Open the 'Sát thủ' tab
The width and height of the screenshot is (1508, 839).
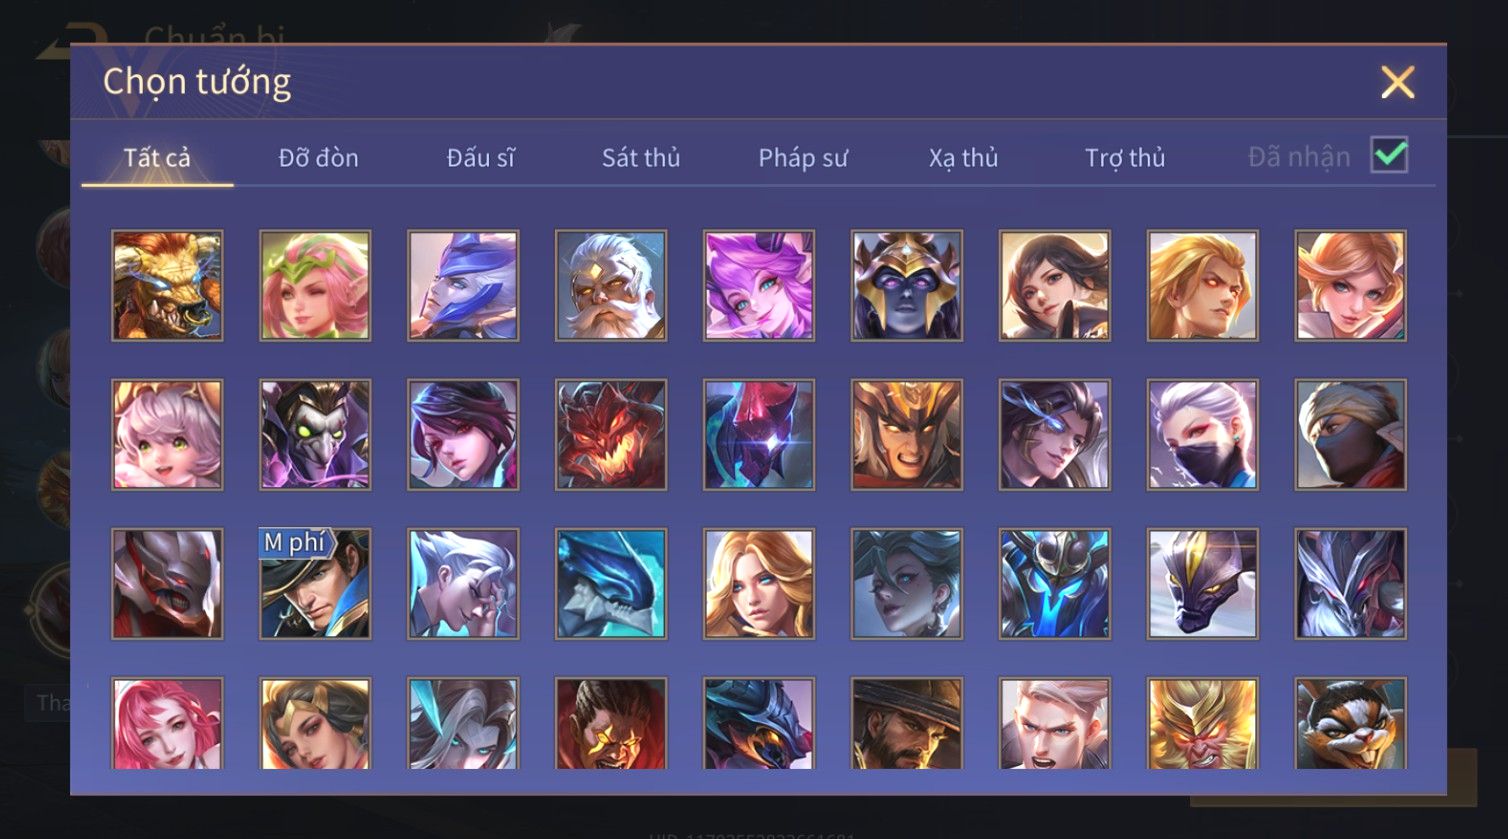tap(641, 158)
